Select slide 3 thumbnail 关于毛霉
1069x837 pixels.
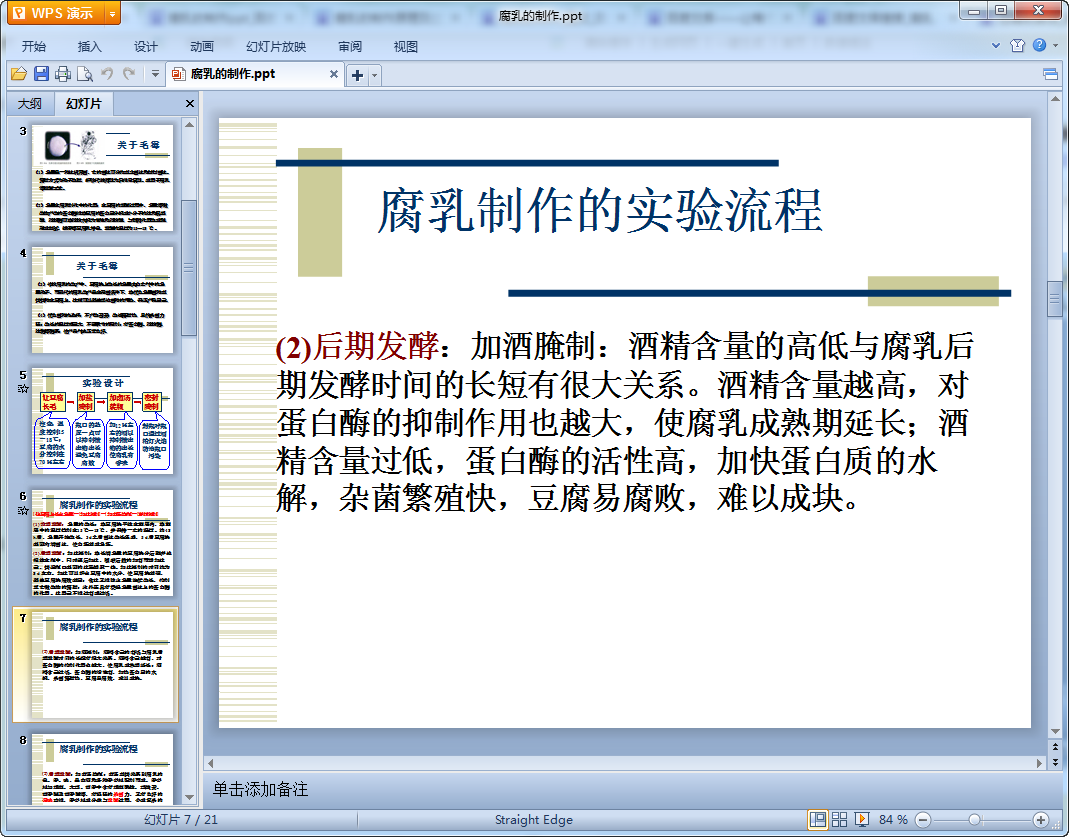tap(102, 178)
